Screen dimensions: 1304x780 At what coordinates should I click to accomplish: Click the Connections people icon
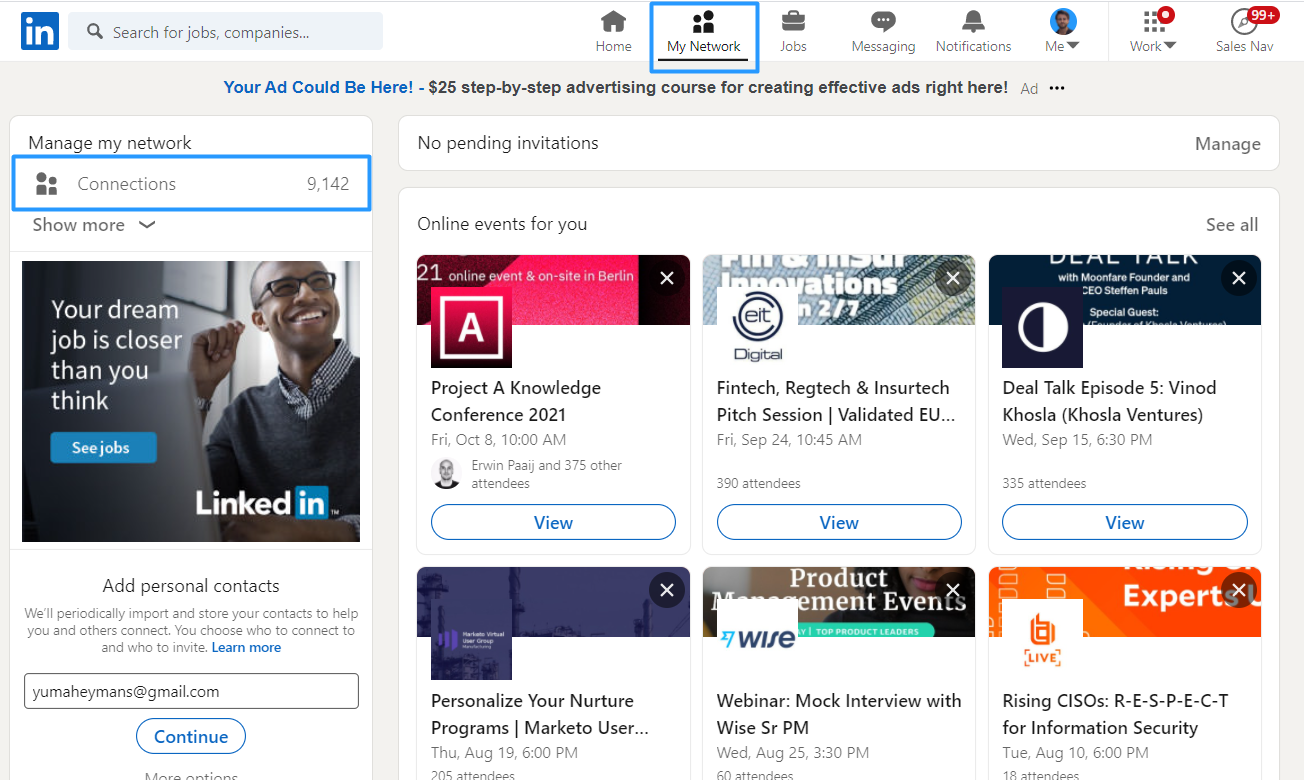pos(46,183)
